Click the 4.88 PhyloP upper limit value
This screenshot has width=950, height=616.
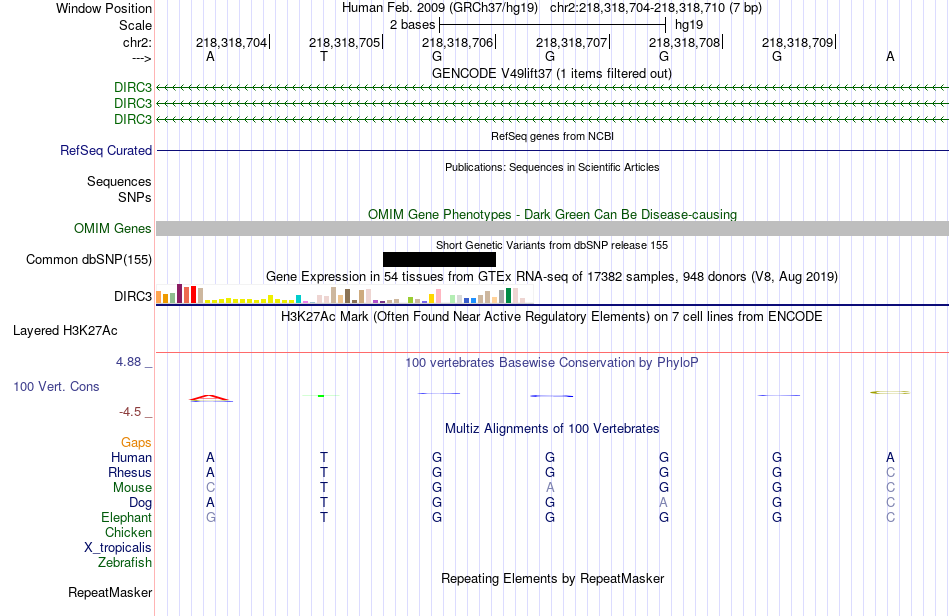pos(128,362)
